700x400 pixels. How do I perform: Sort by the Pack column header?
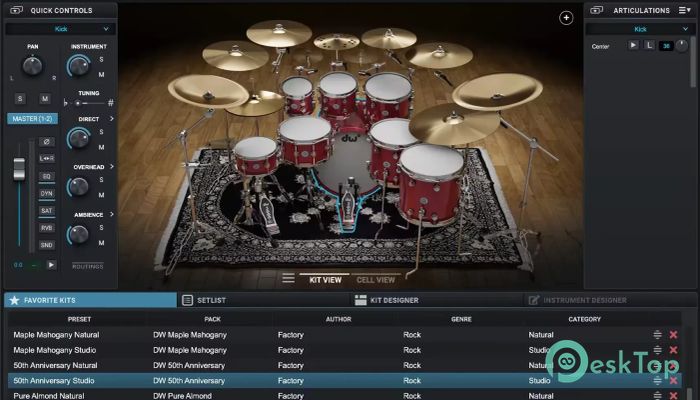[x=212, y=319]
